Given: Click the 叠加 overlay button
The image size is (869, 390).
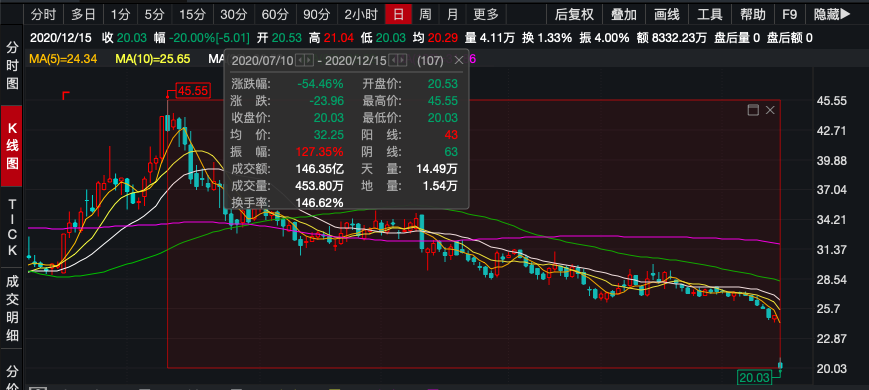Looking at the screenshot, I should tap(624, 14).
